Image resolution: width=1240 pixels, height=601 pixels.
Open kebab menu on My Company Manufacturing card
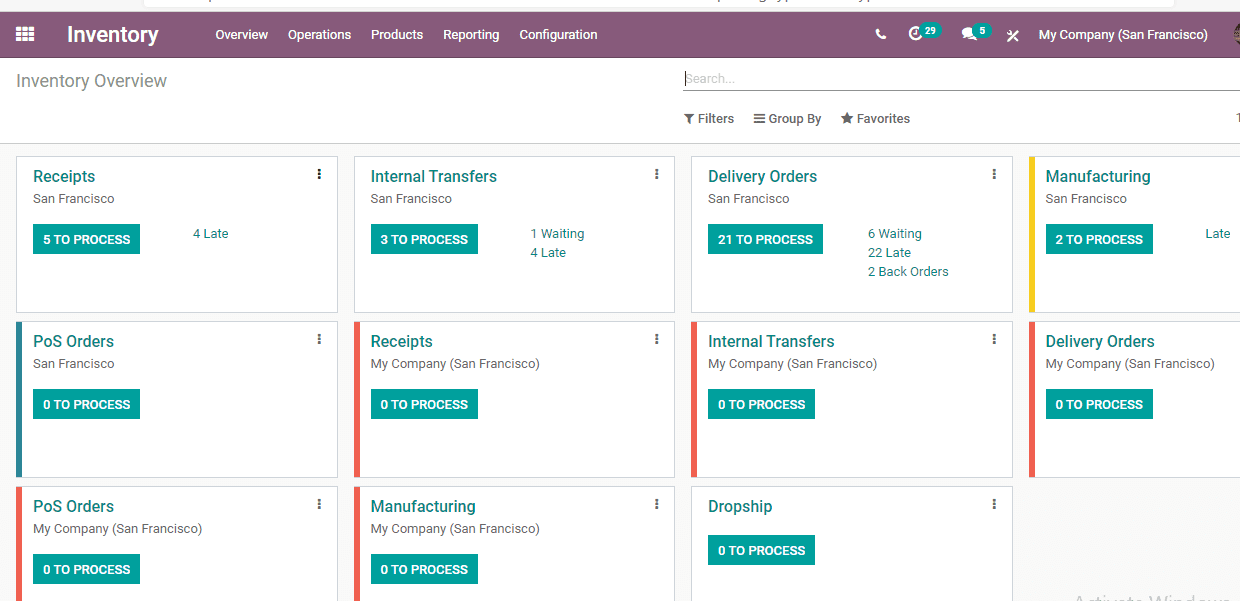tap(656, 504)
